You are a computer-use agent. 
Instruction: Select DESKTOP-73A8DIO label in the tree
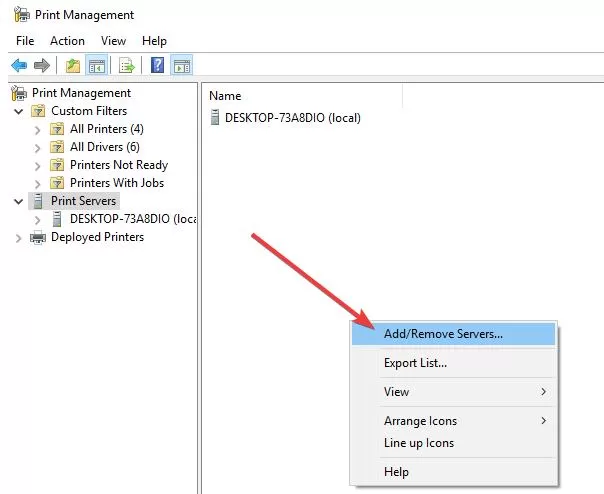point(133,219)
